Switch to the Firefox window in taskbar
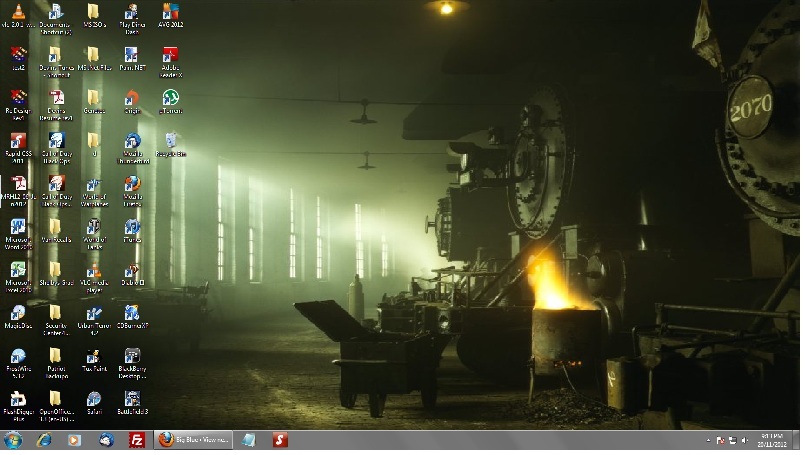 tap(194, 440)
